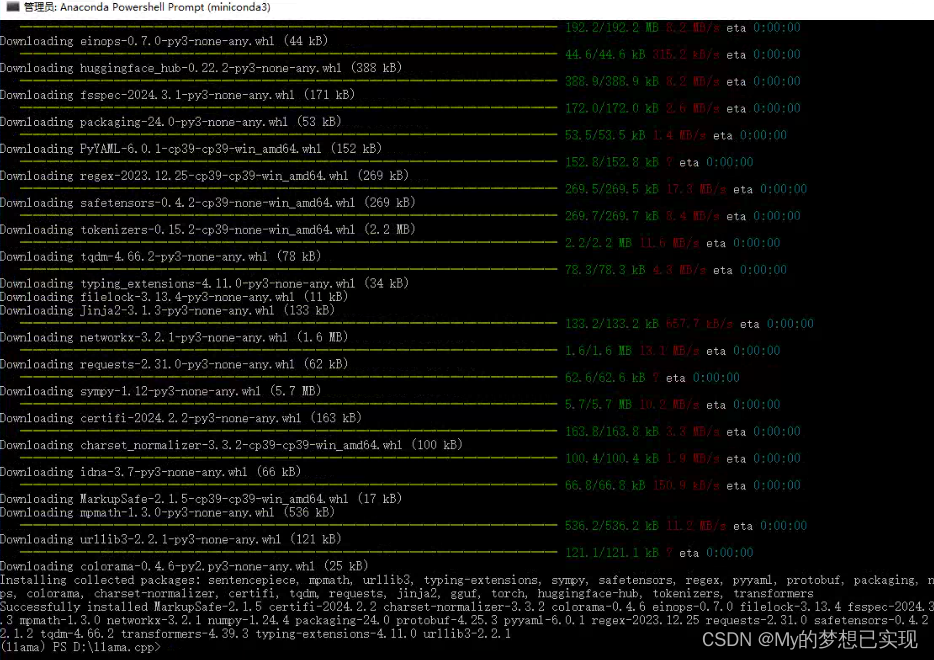Click the '536.2/536.2 kB' progress value
934x660 pixels.
[x=612, y=525]
